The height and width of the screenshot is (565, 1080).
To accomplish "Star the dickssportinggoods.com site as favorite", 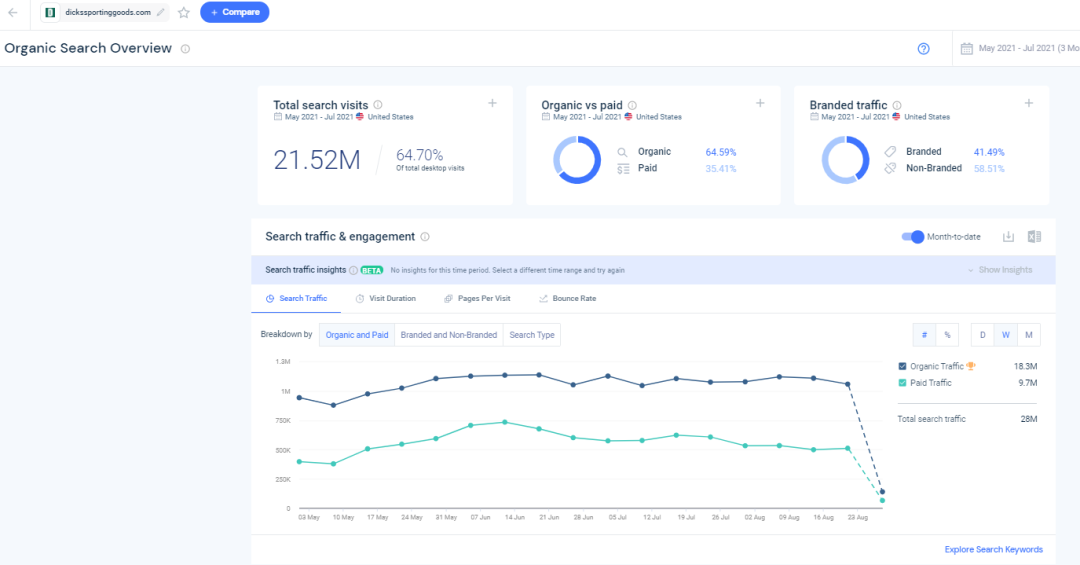I will 184,13.
